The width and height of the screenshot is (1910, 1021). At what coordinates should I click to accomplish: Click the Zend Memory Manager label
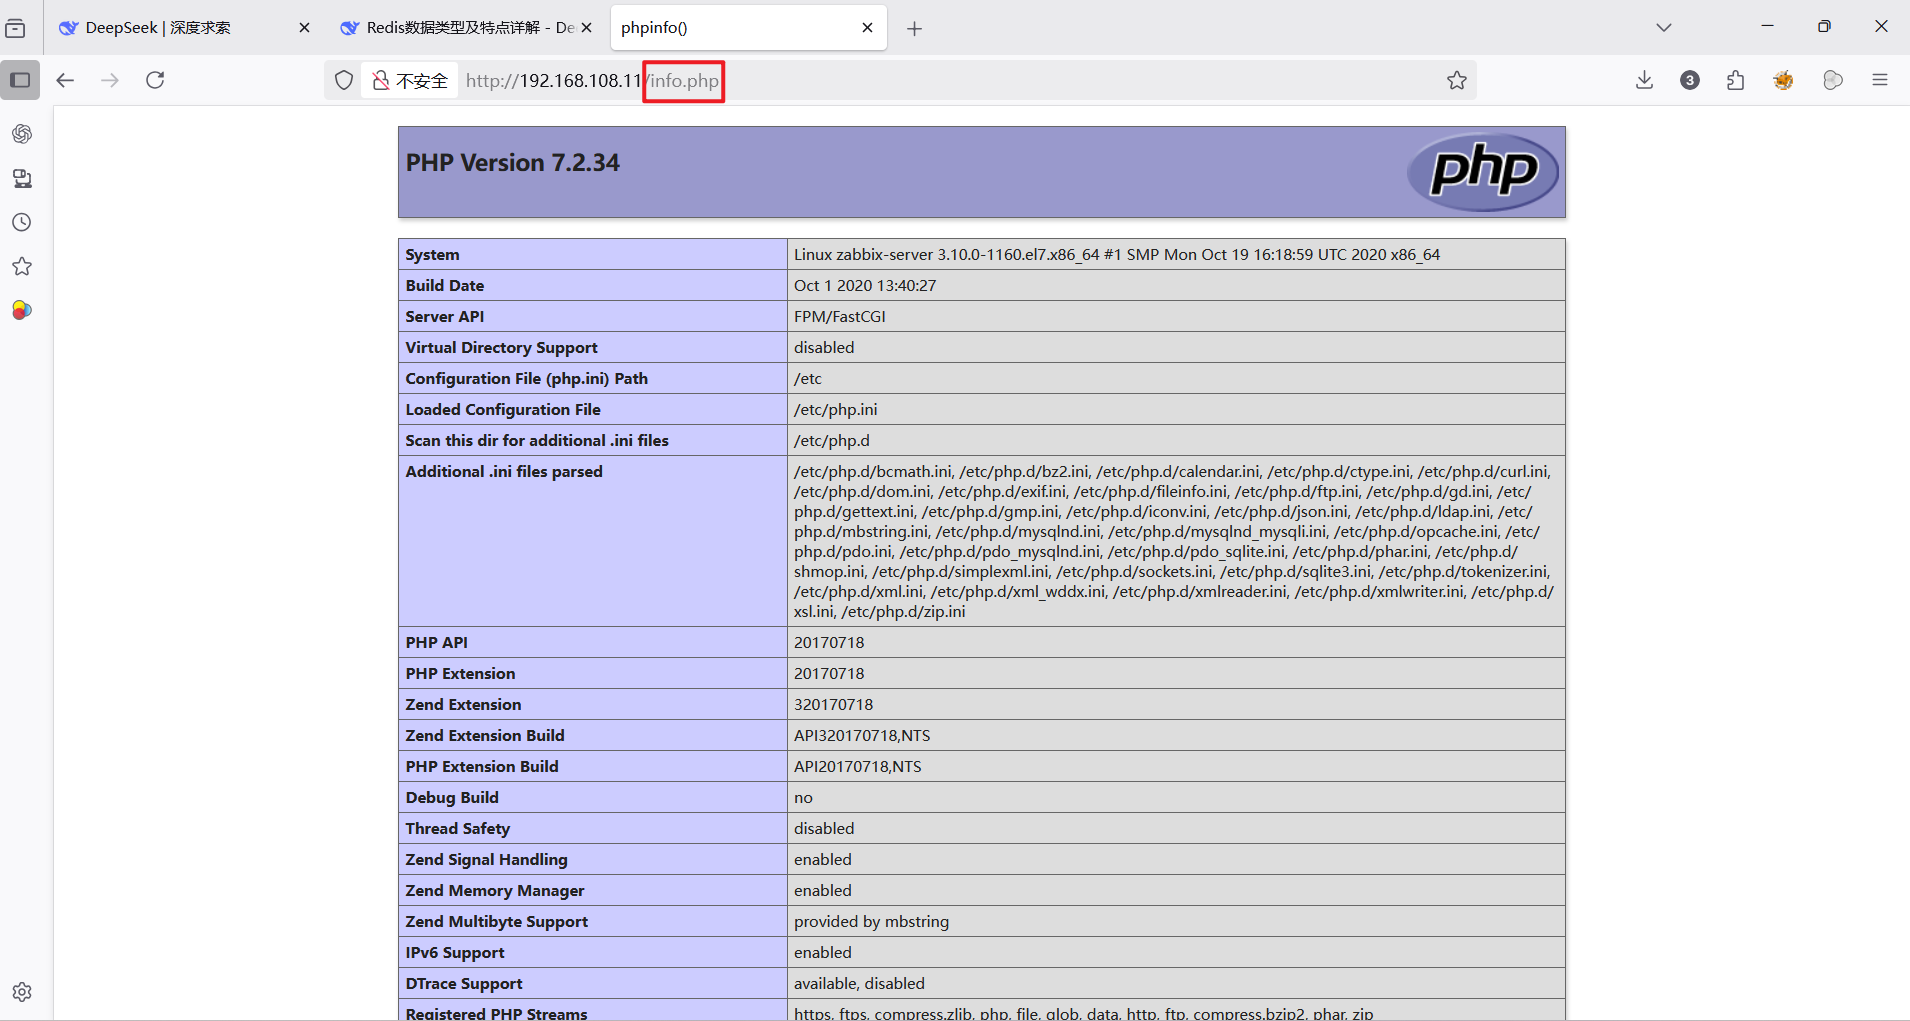[495, 891]
